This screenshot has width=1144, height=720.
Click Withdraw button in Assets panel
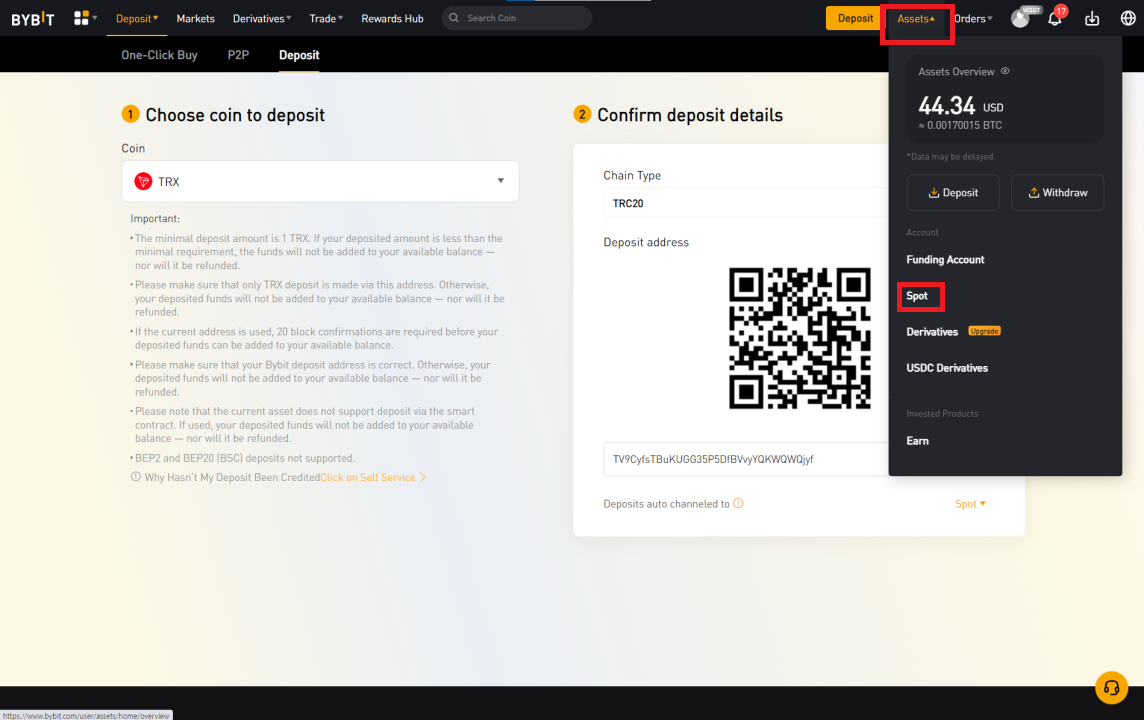(1057, 193)
